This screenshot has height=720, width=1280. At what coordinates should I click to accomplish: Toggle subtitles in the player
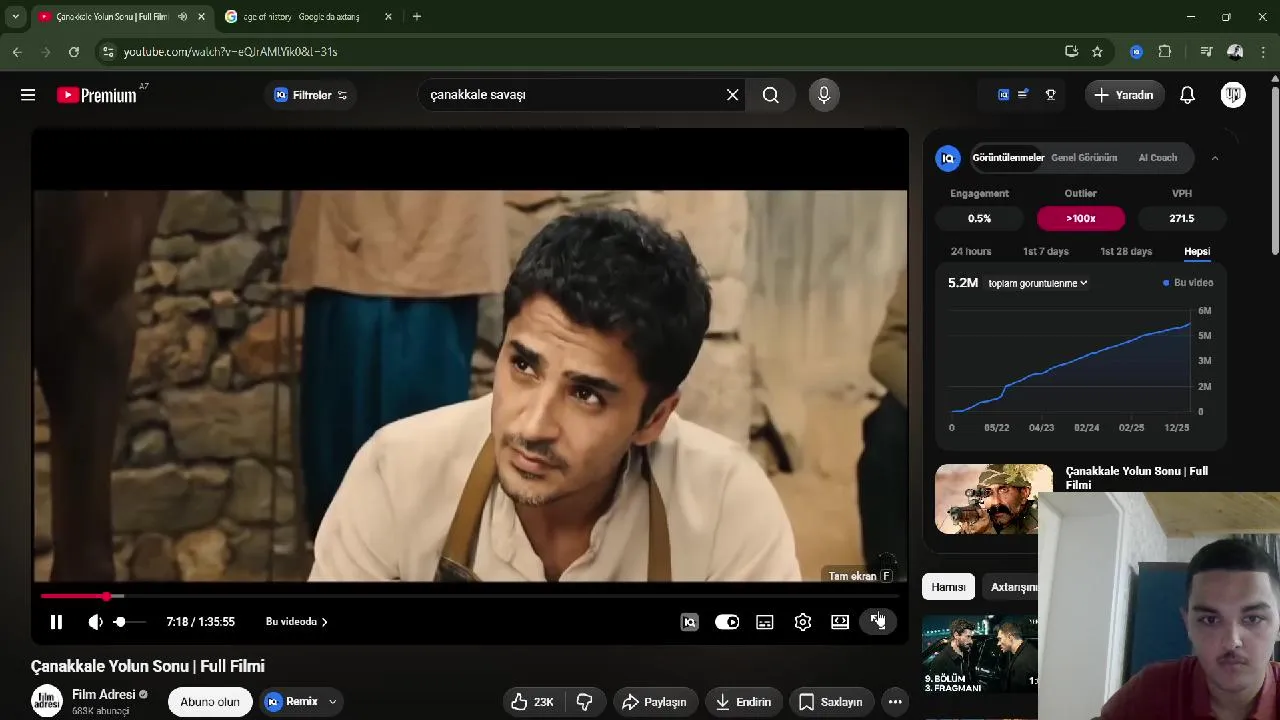pos(765,622)
